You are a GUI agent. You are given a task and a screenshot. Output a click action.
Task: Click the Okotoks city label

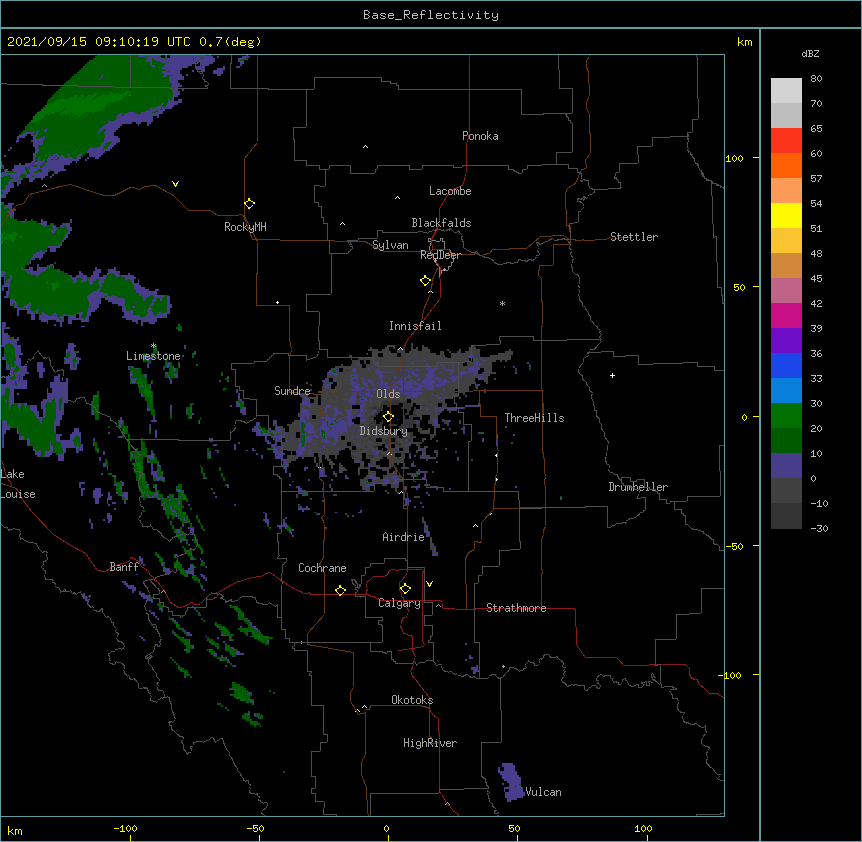412,700
